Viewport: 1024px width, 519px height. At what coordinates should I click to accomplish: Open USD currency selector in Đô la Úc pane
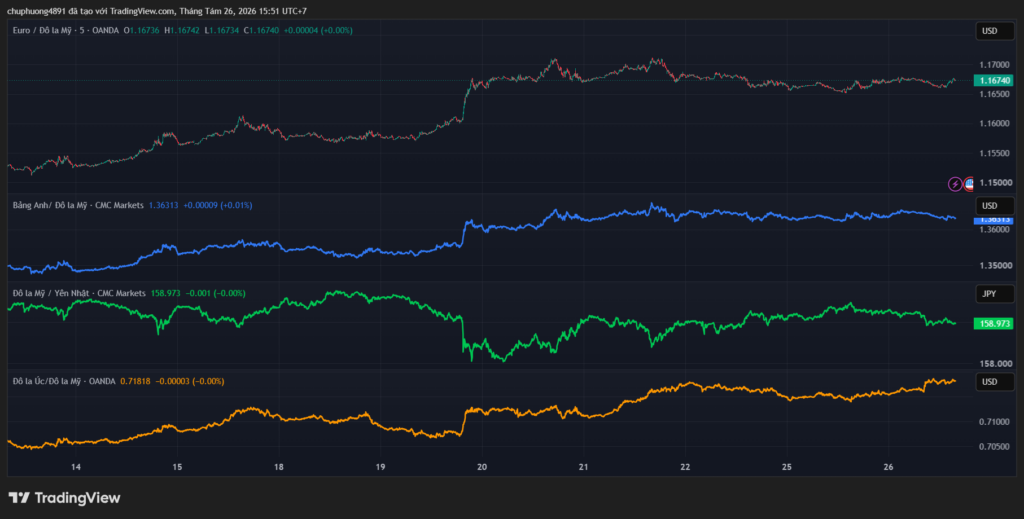pyautogui.click(x=994, y=382)
